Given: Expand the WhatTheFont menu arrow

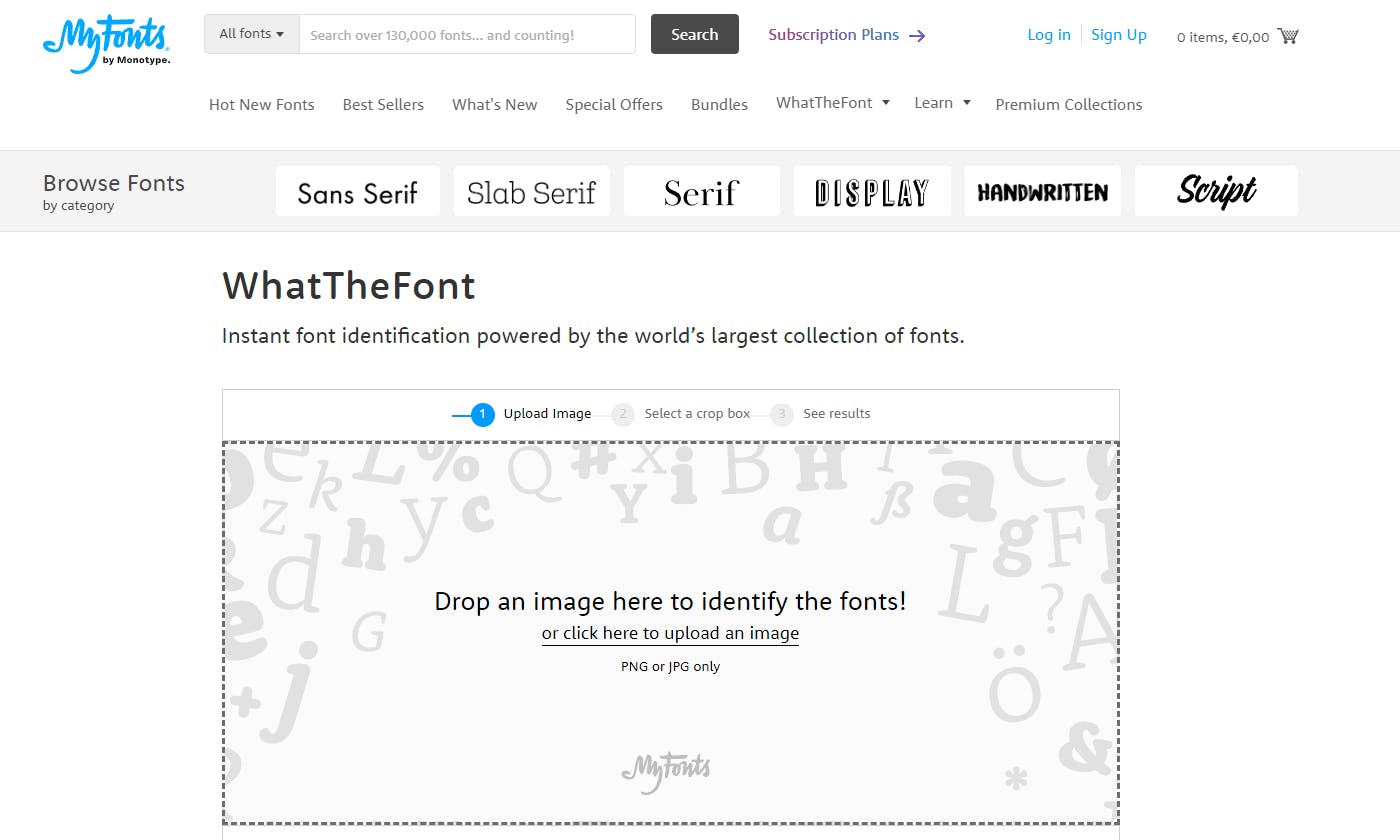Looking at the screenshot, I should pos(886,103).
